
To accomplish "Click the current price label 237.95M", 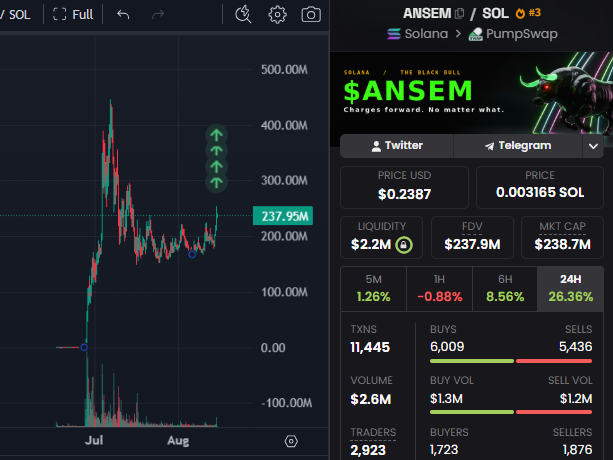I will click(283, 216).
